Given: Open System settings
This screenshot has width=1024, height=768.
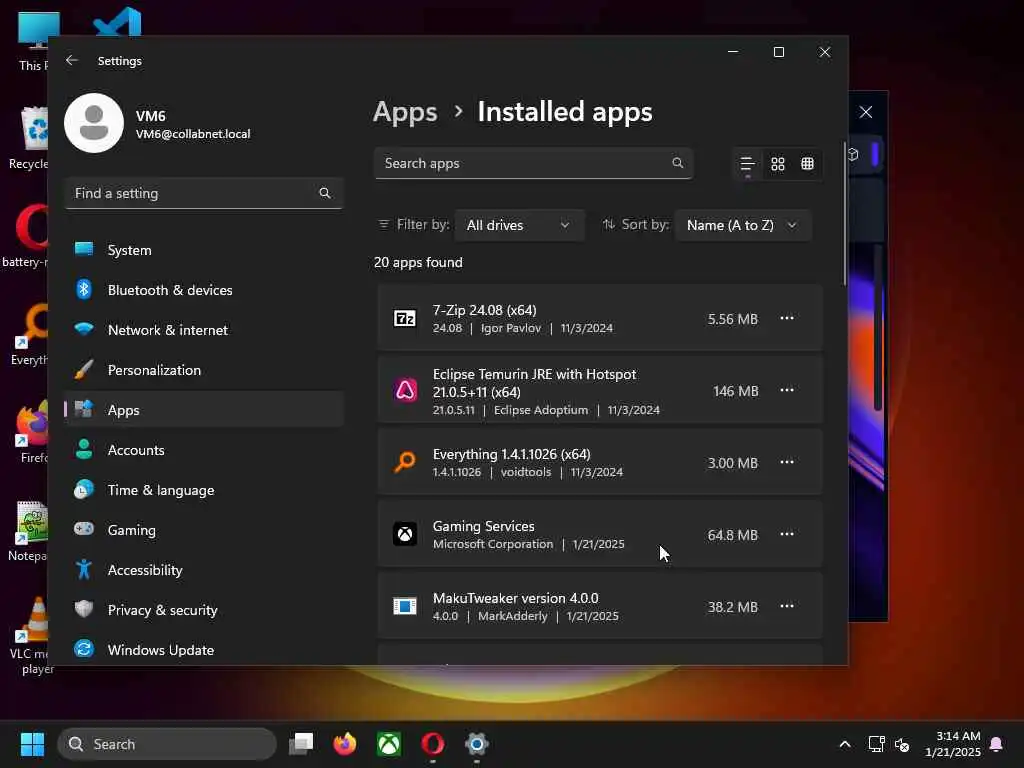Looking at the screenshot, I should click(x=204, y=250).
